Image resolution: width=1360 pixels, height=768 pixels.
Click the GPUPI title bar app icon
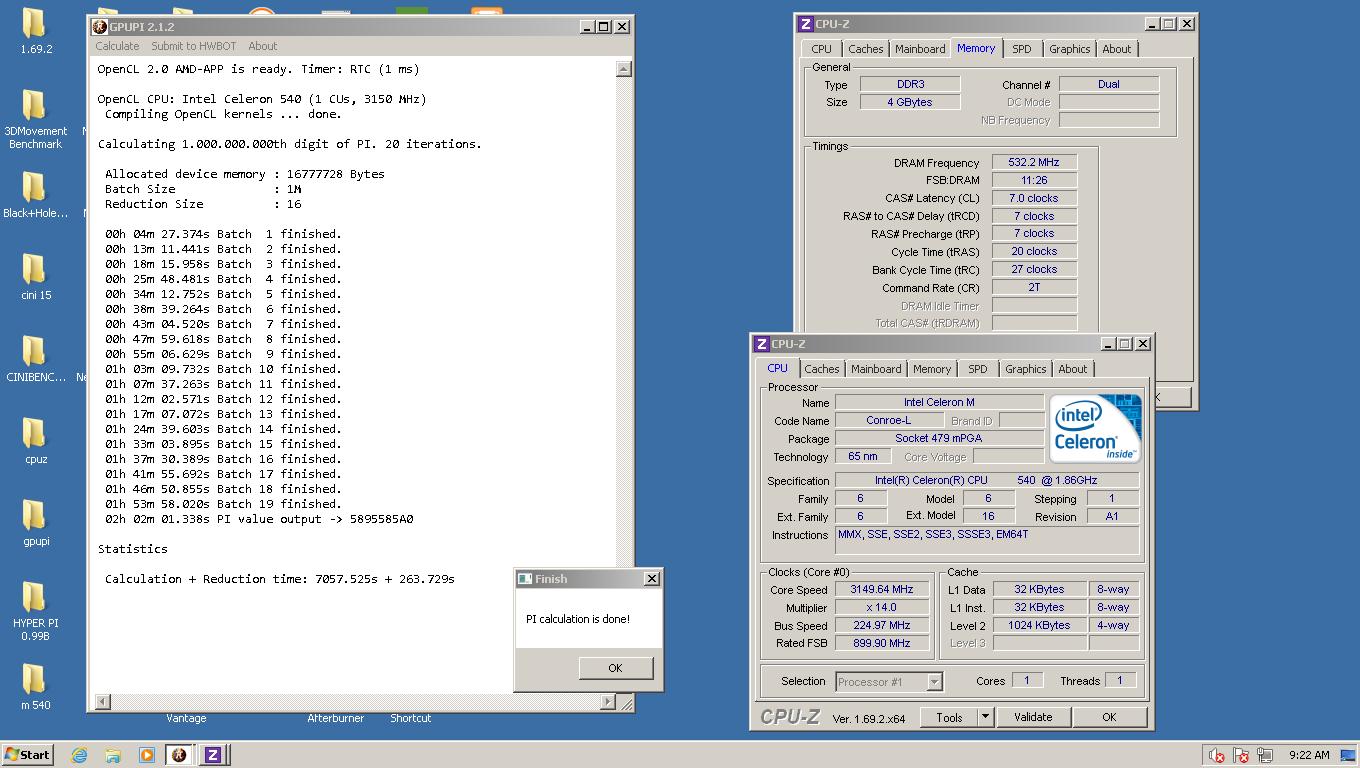100,27
